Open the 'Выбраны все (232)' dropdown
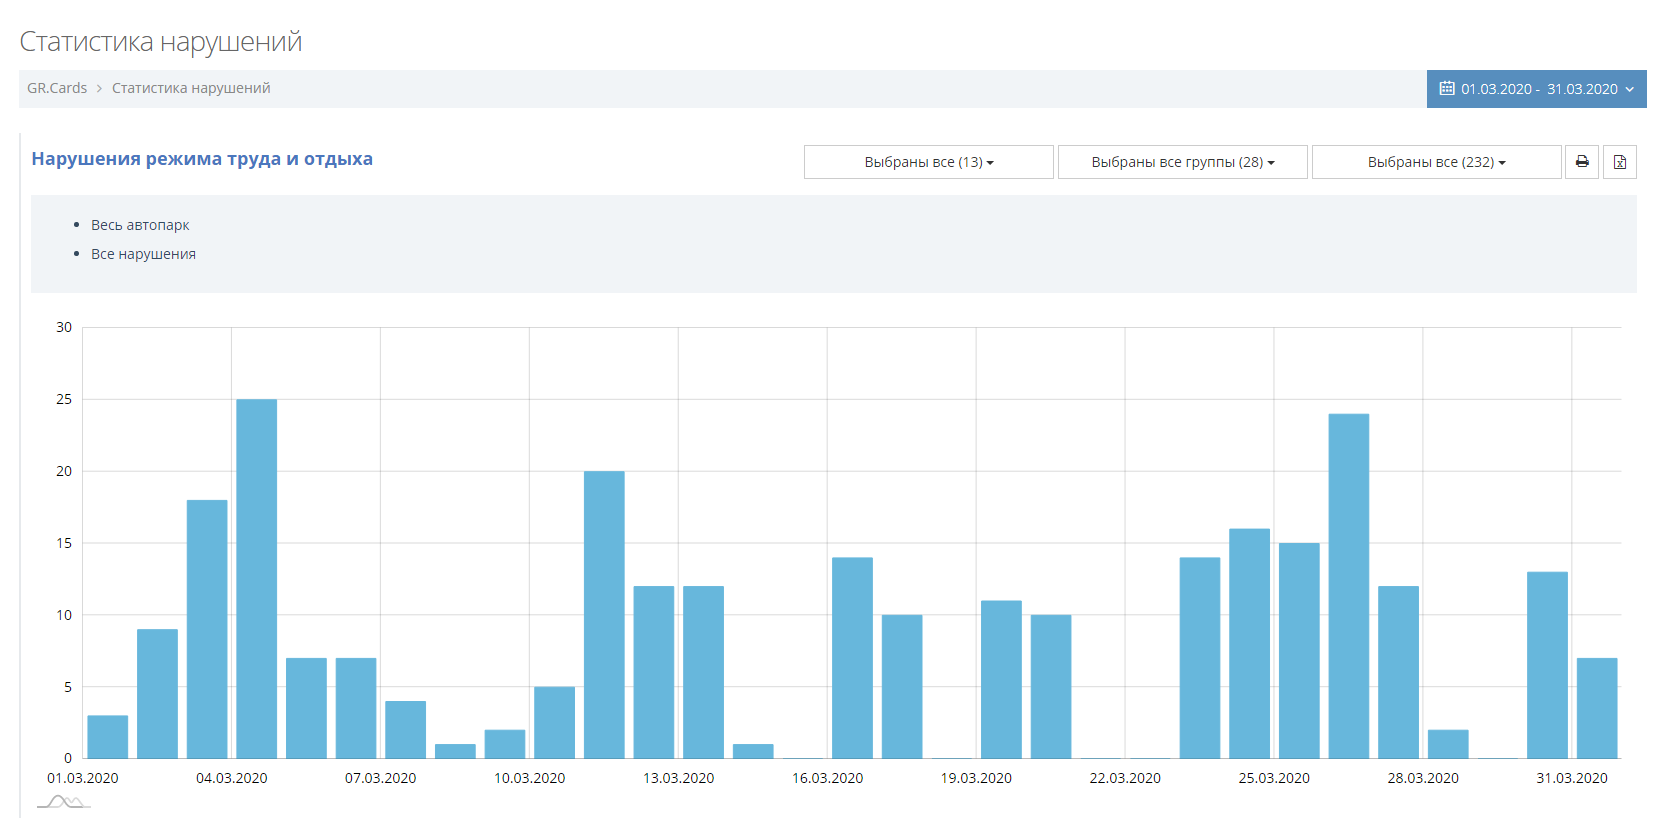This screenshot has width=1667, height=818. pyautogui.click(x=1436, y=162)
